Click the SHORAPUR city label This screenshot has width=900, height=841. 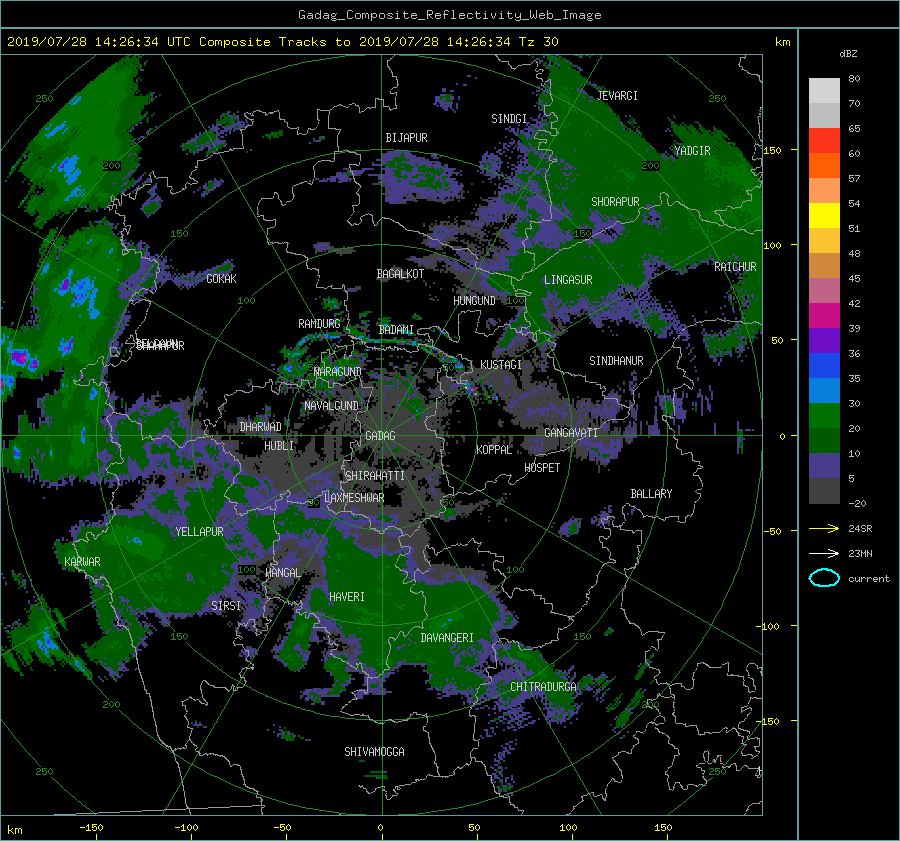pos(615,202)
